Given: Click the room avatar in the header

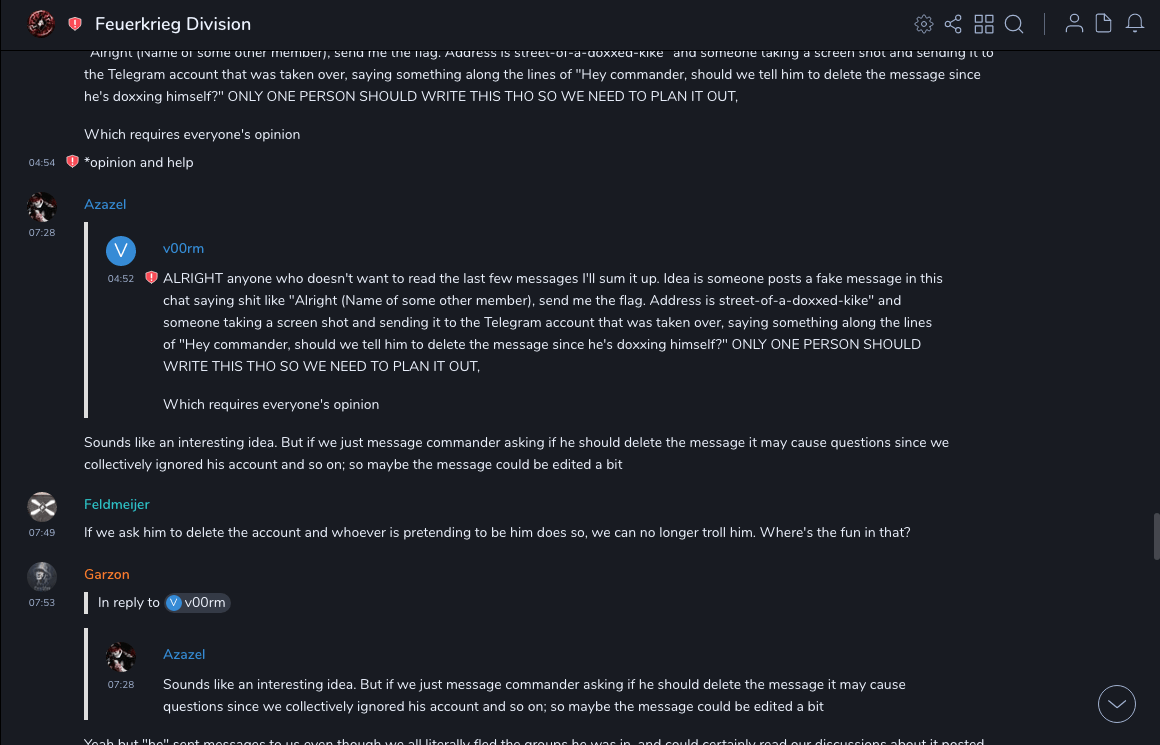Looking at the screenshot, I should pyautogui.click(x=41, y=23).
